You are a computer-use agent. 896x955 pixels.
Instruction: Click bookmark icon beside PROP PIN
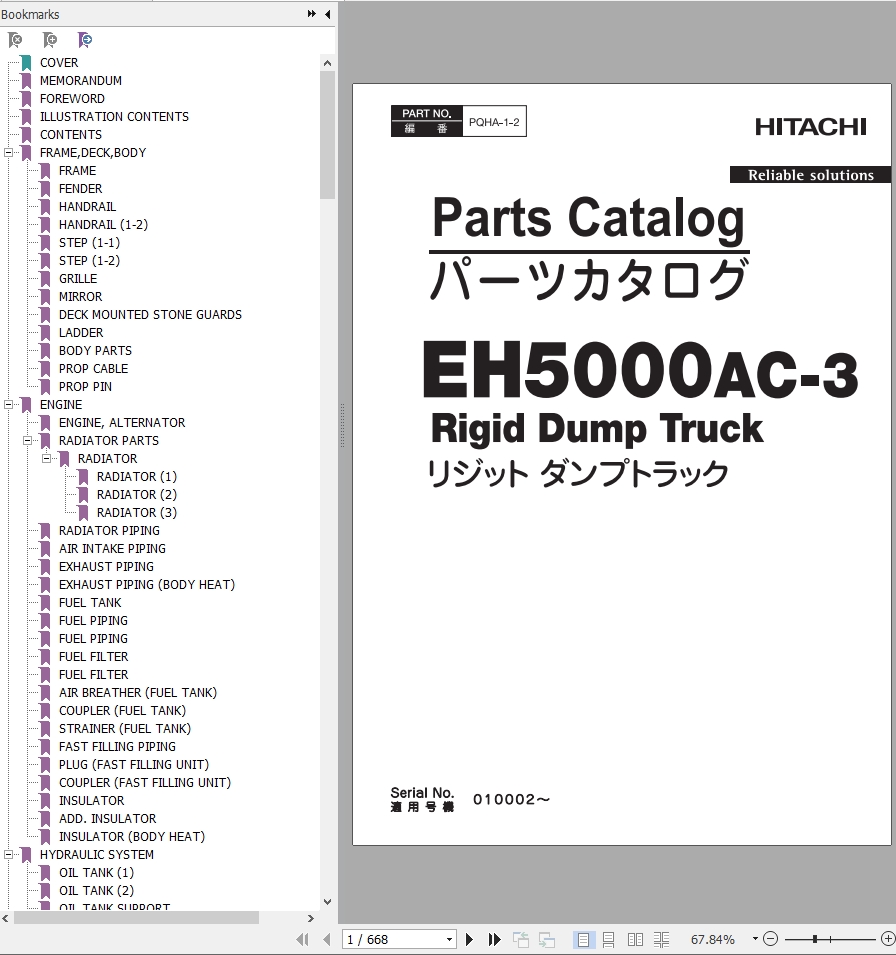click(x=45, y=387)
